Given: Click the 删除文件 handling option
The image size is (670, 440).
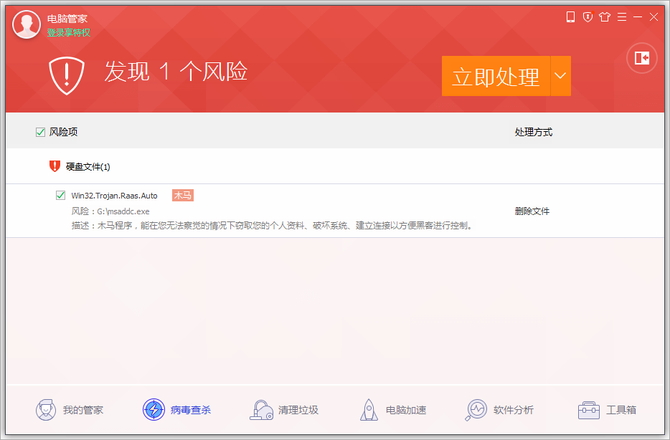Looking at the screenshot, I should click(x=532, y=211).
